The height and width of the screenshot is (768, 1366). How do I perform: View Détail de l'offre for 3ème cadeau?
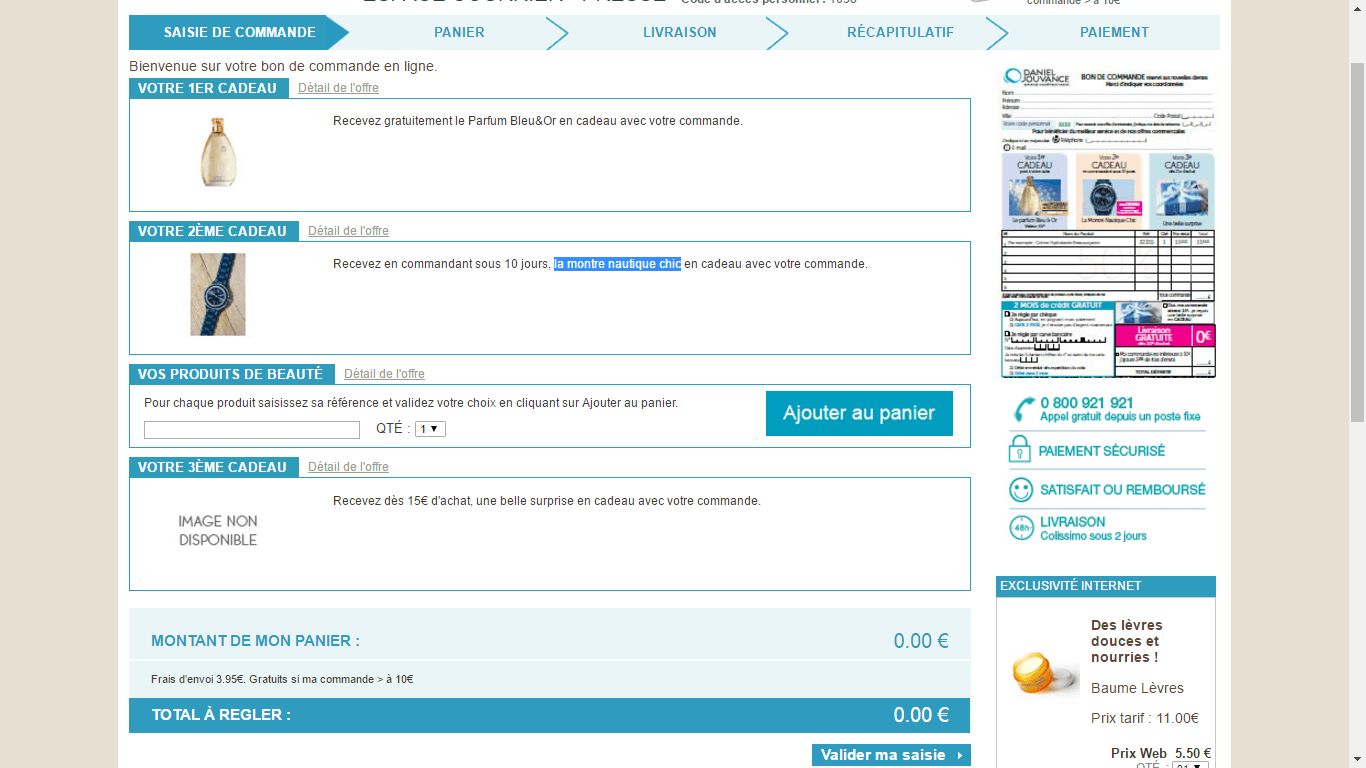tap(348, 467)
